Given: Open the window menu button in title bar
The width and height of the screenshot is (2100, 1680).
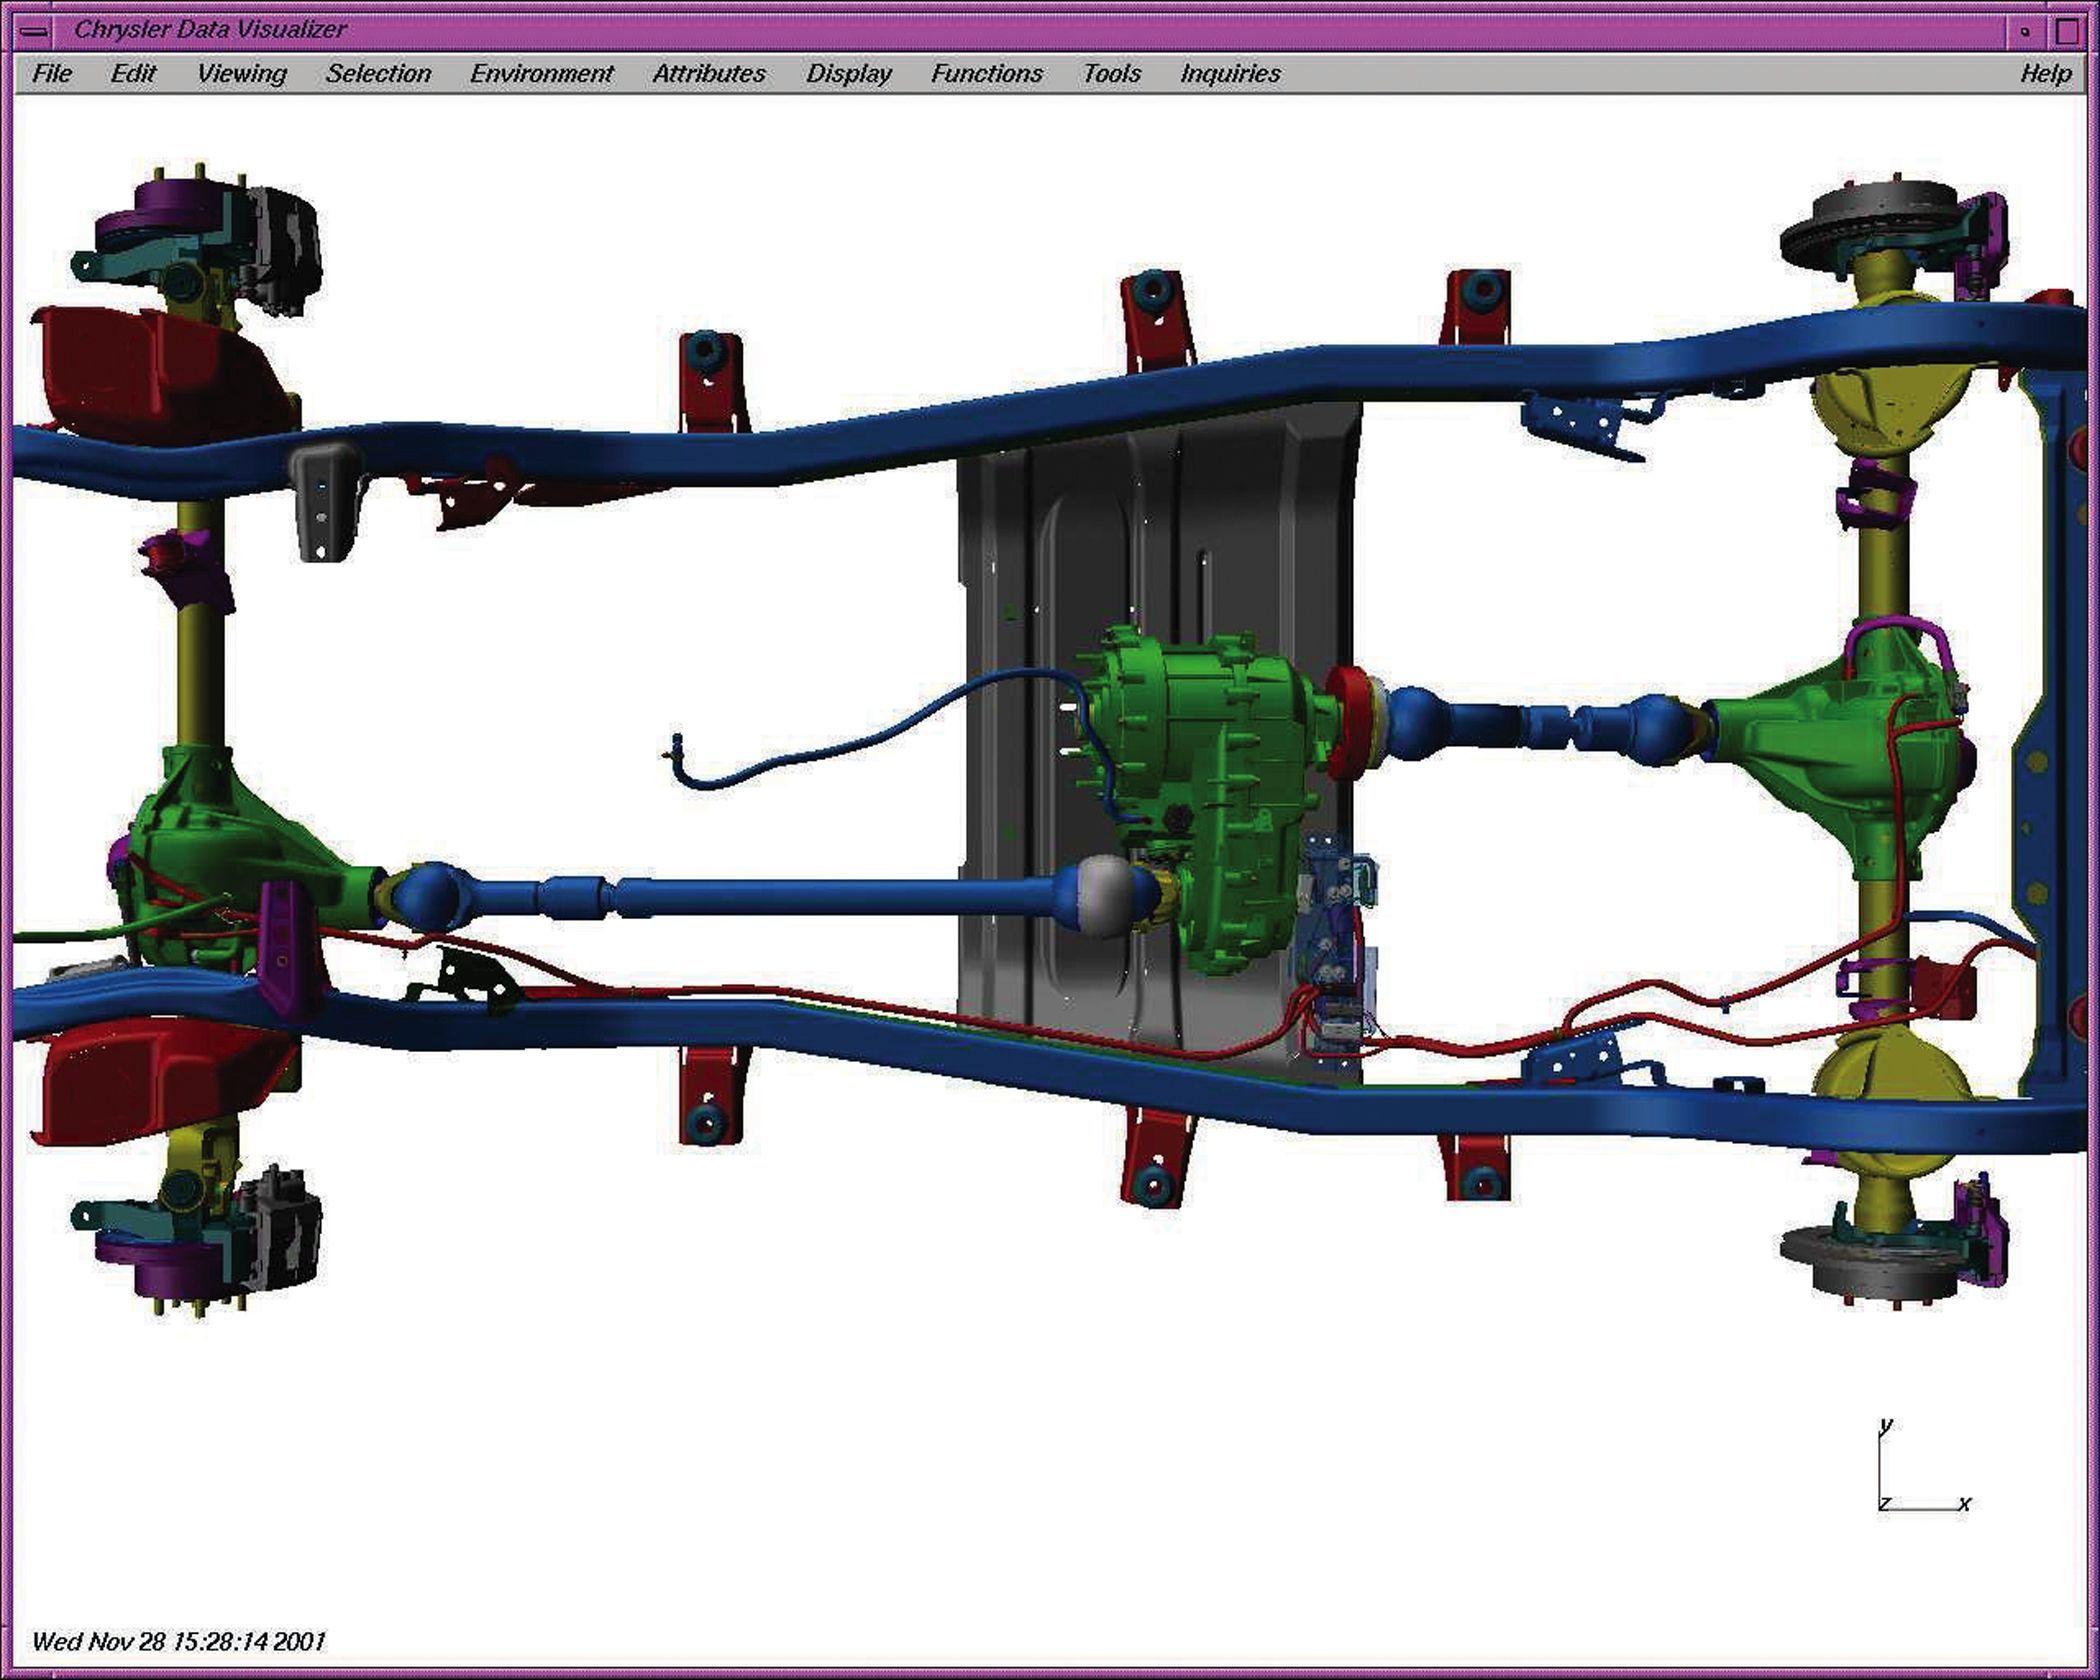Looking at the screenshot, I should (x=33, y=31).
